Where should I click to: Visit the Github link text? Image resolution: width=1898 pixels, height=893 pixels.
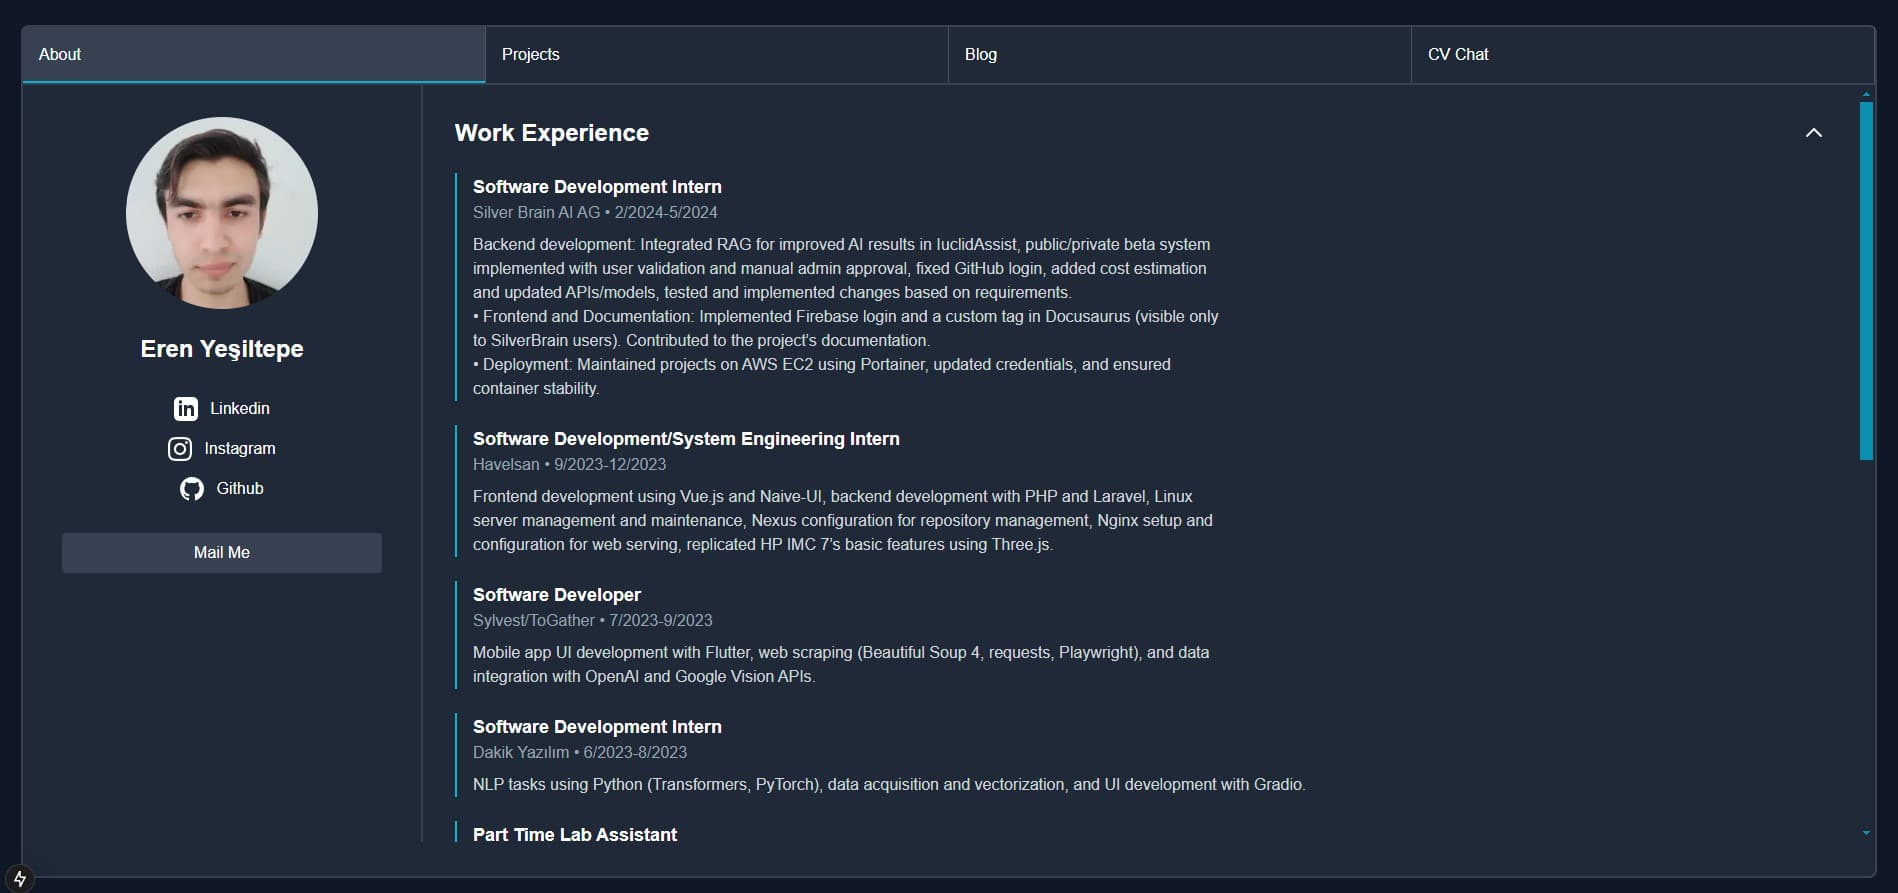(240, 489)
